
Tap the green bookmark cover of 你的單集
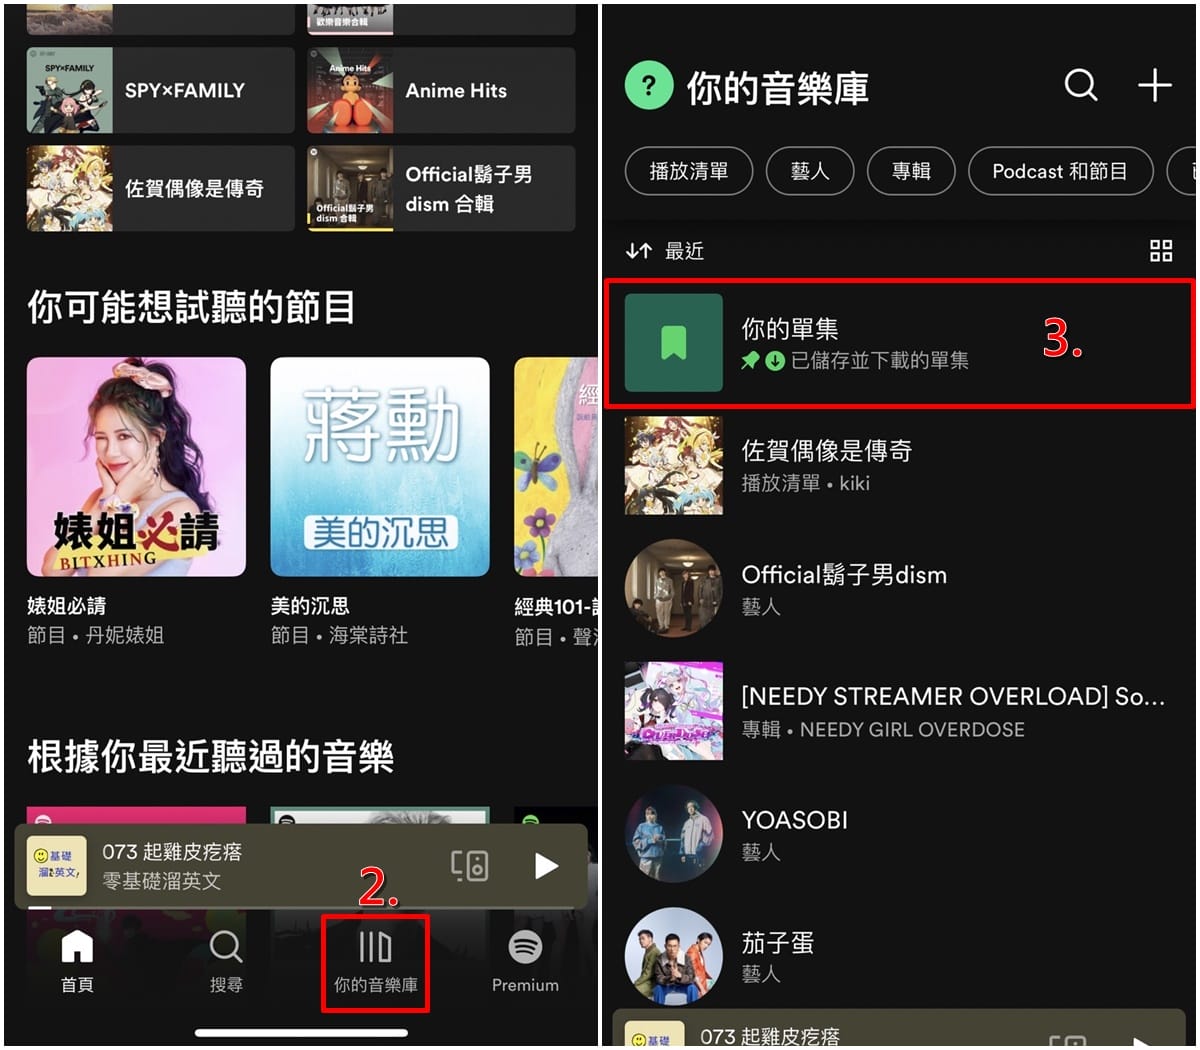click(x=674, y=343)
